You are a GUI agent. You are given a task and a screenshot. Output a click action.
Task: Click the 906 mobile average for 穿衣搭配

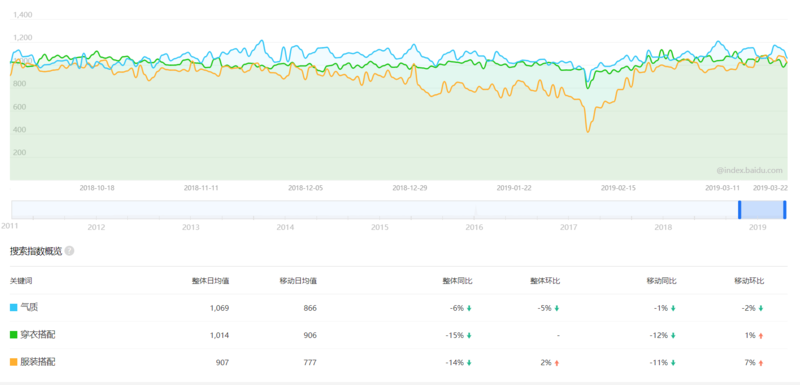310,336
